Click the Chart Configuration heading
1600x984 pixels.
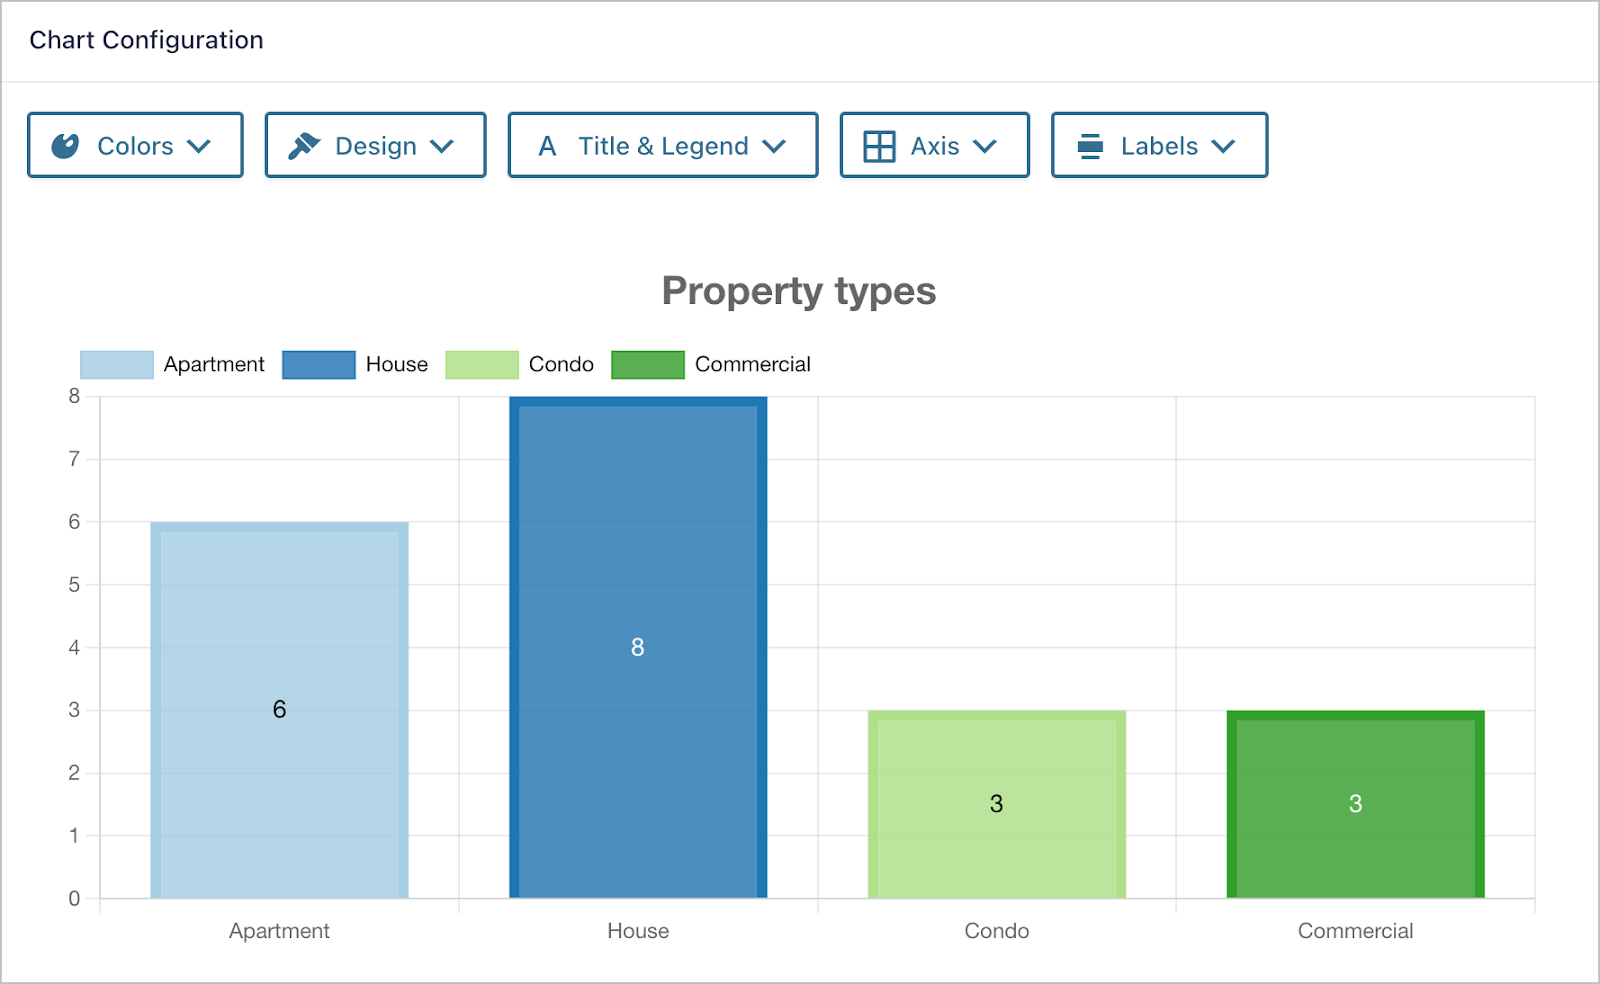146,40
